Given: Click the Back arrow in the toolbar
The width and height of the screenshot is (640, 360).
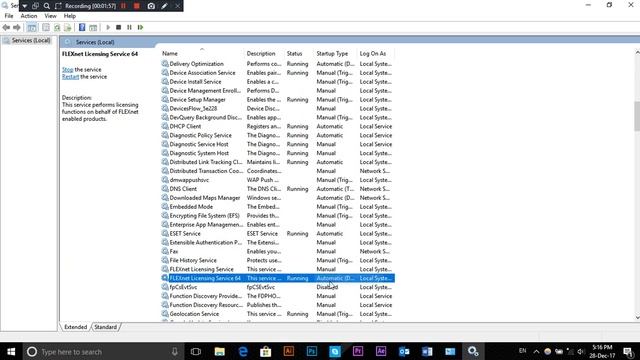Looking at the screenshot, I should [x=6, y=27].
